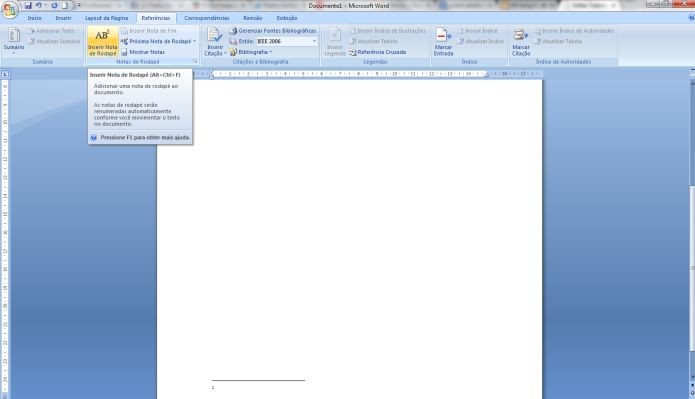Open Notas de Rodapé dialog launcher

coord(195,61)
